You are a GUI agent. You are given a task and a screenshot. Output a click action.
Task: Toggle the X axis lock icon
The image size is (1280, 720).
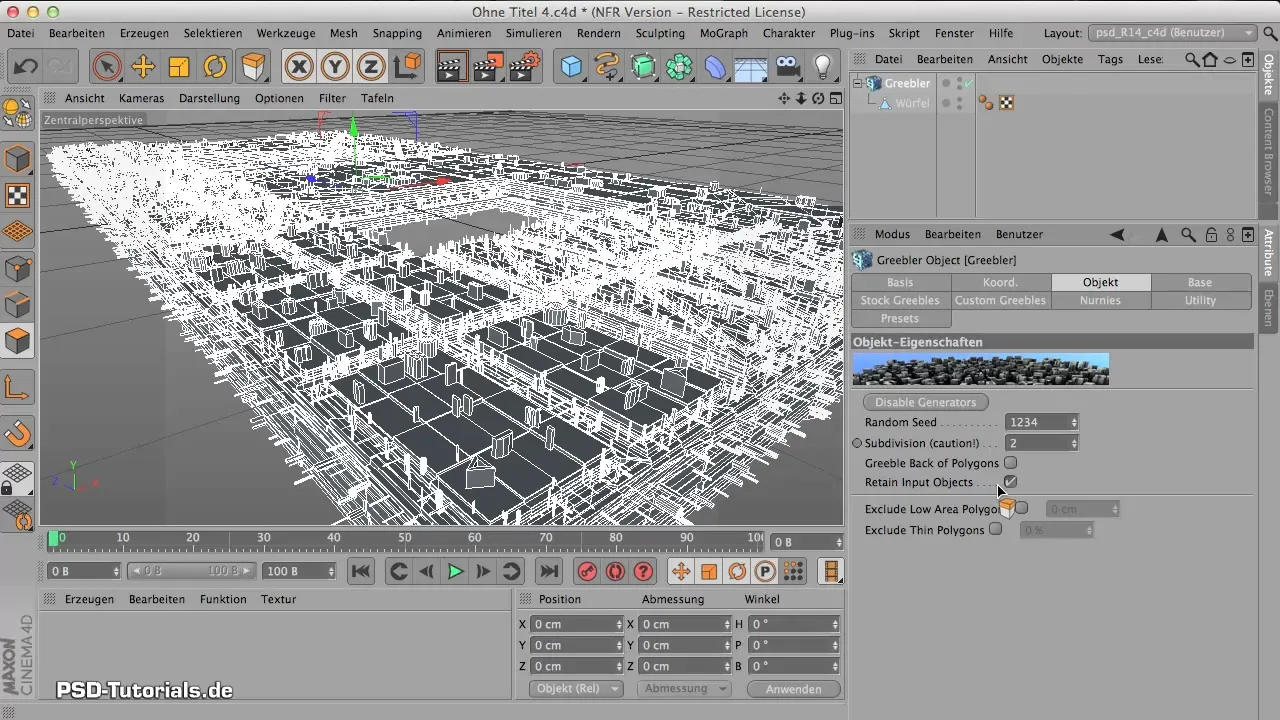pos(298,67)
